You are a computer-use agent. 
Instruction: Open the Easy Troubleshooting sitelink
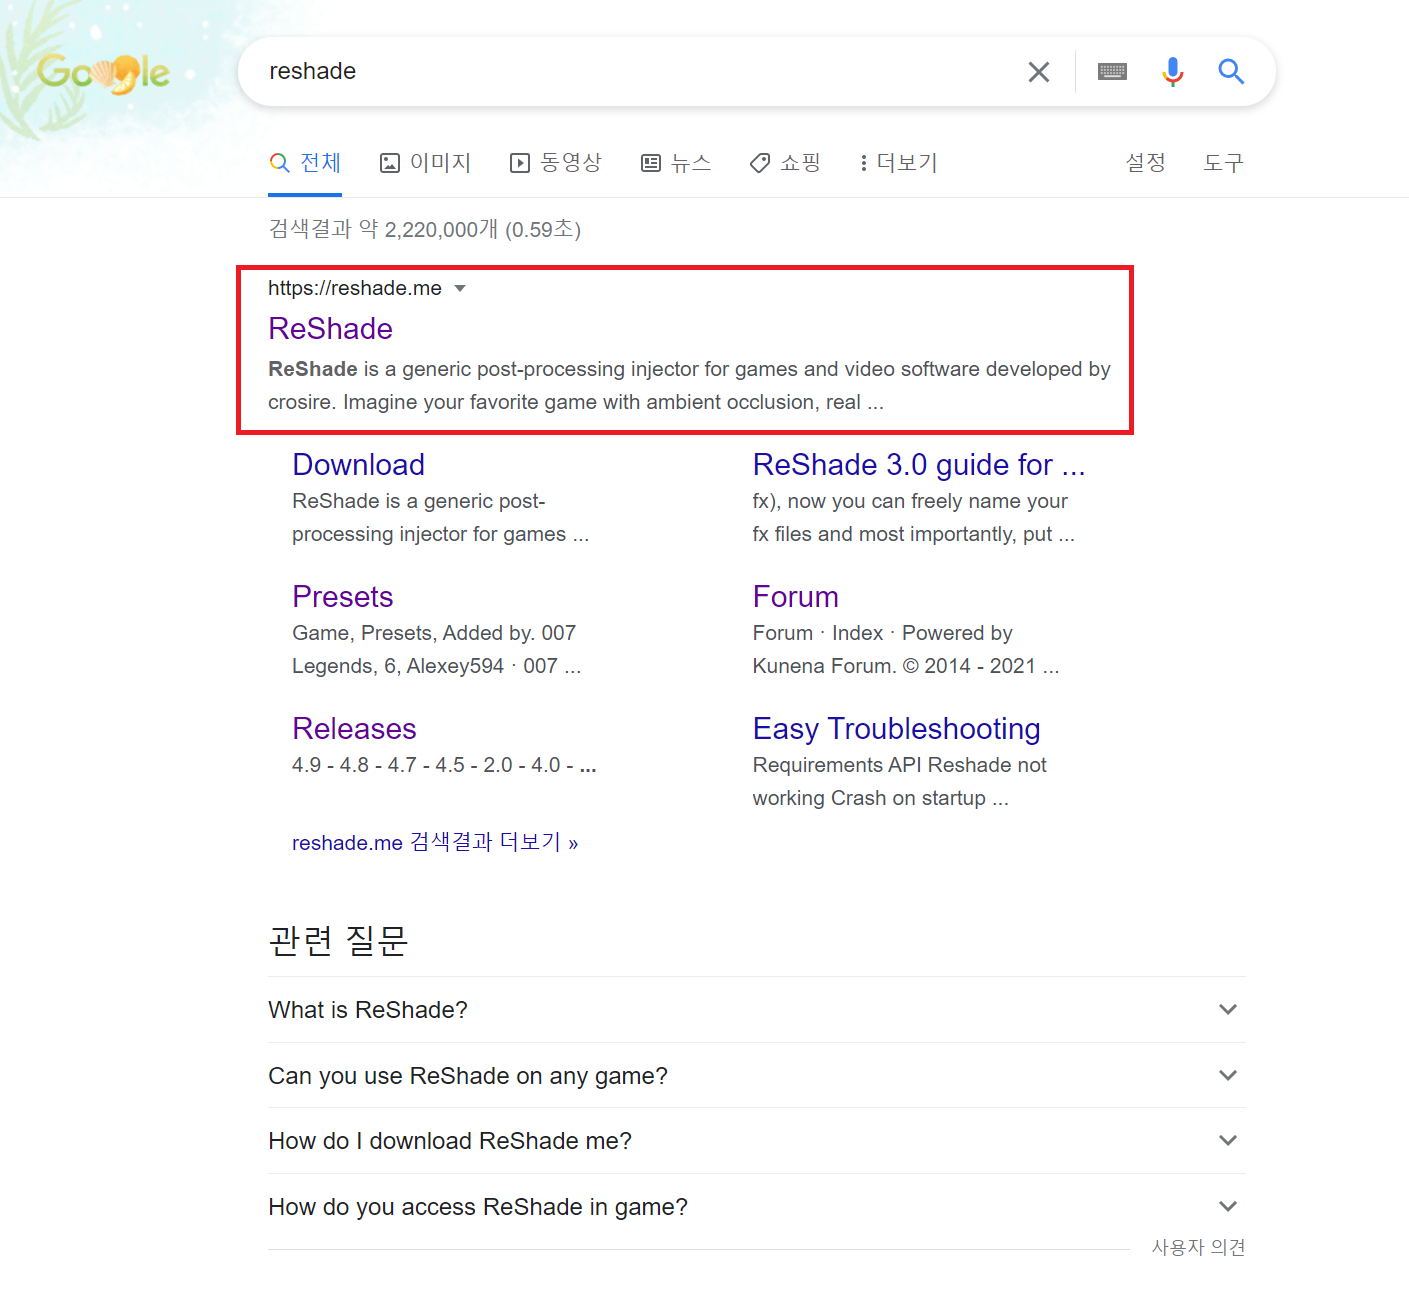[897, 729]
